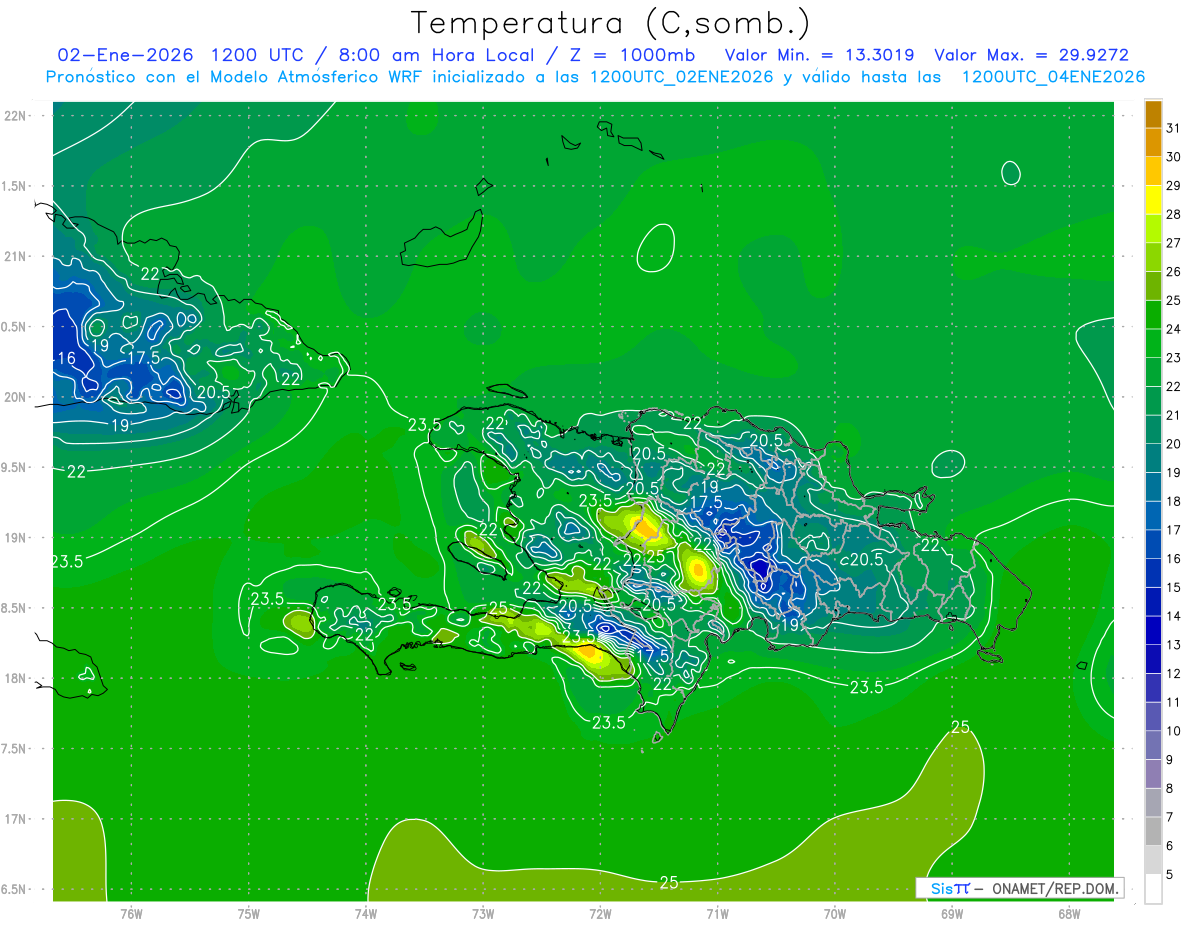Click the colorbar value "5"
Screen dimensions: 1200x927
tap(1170, 875)
